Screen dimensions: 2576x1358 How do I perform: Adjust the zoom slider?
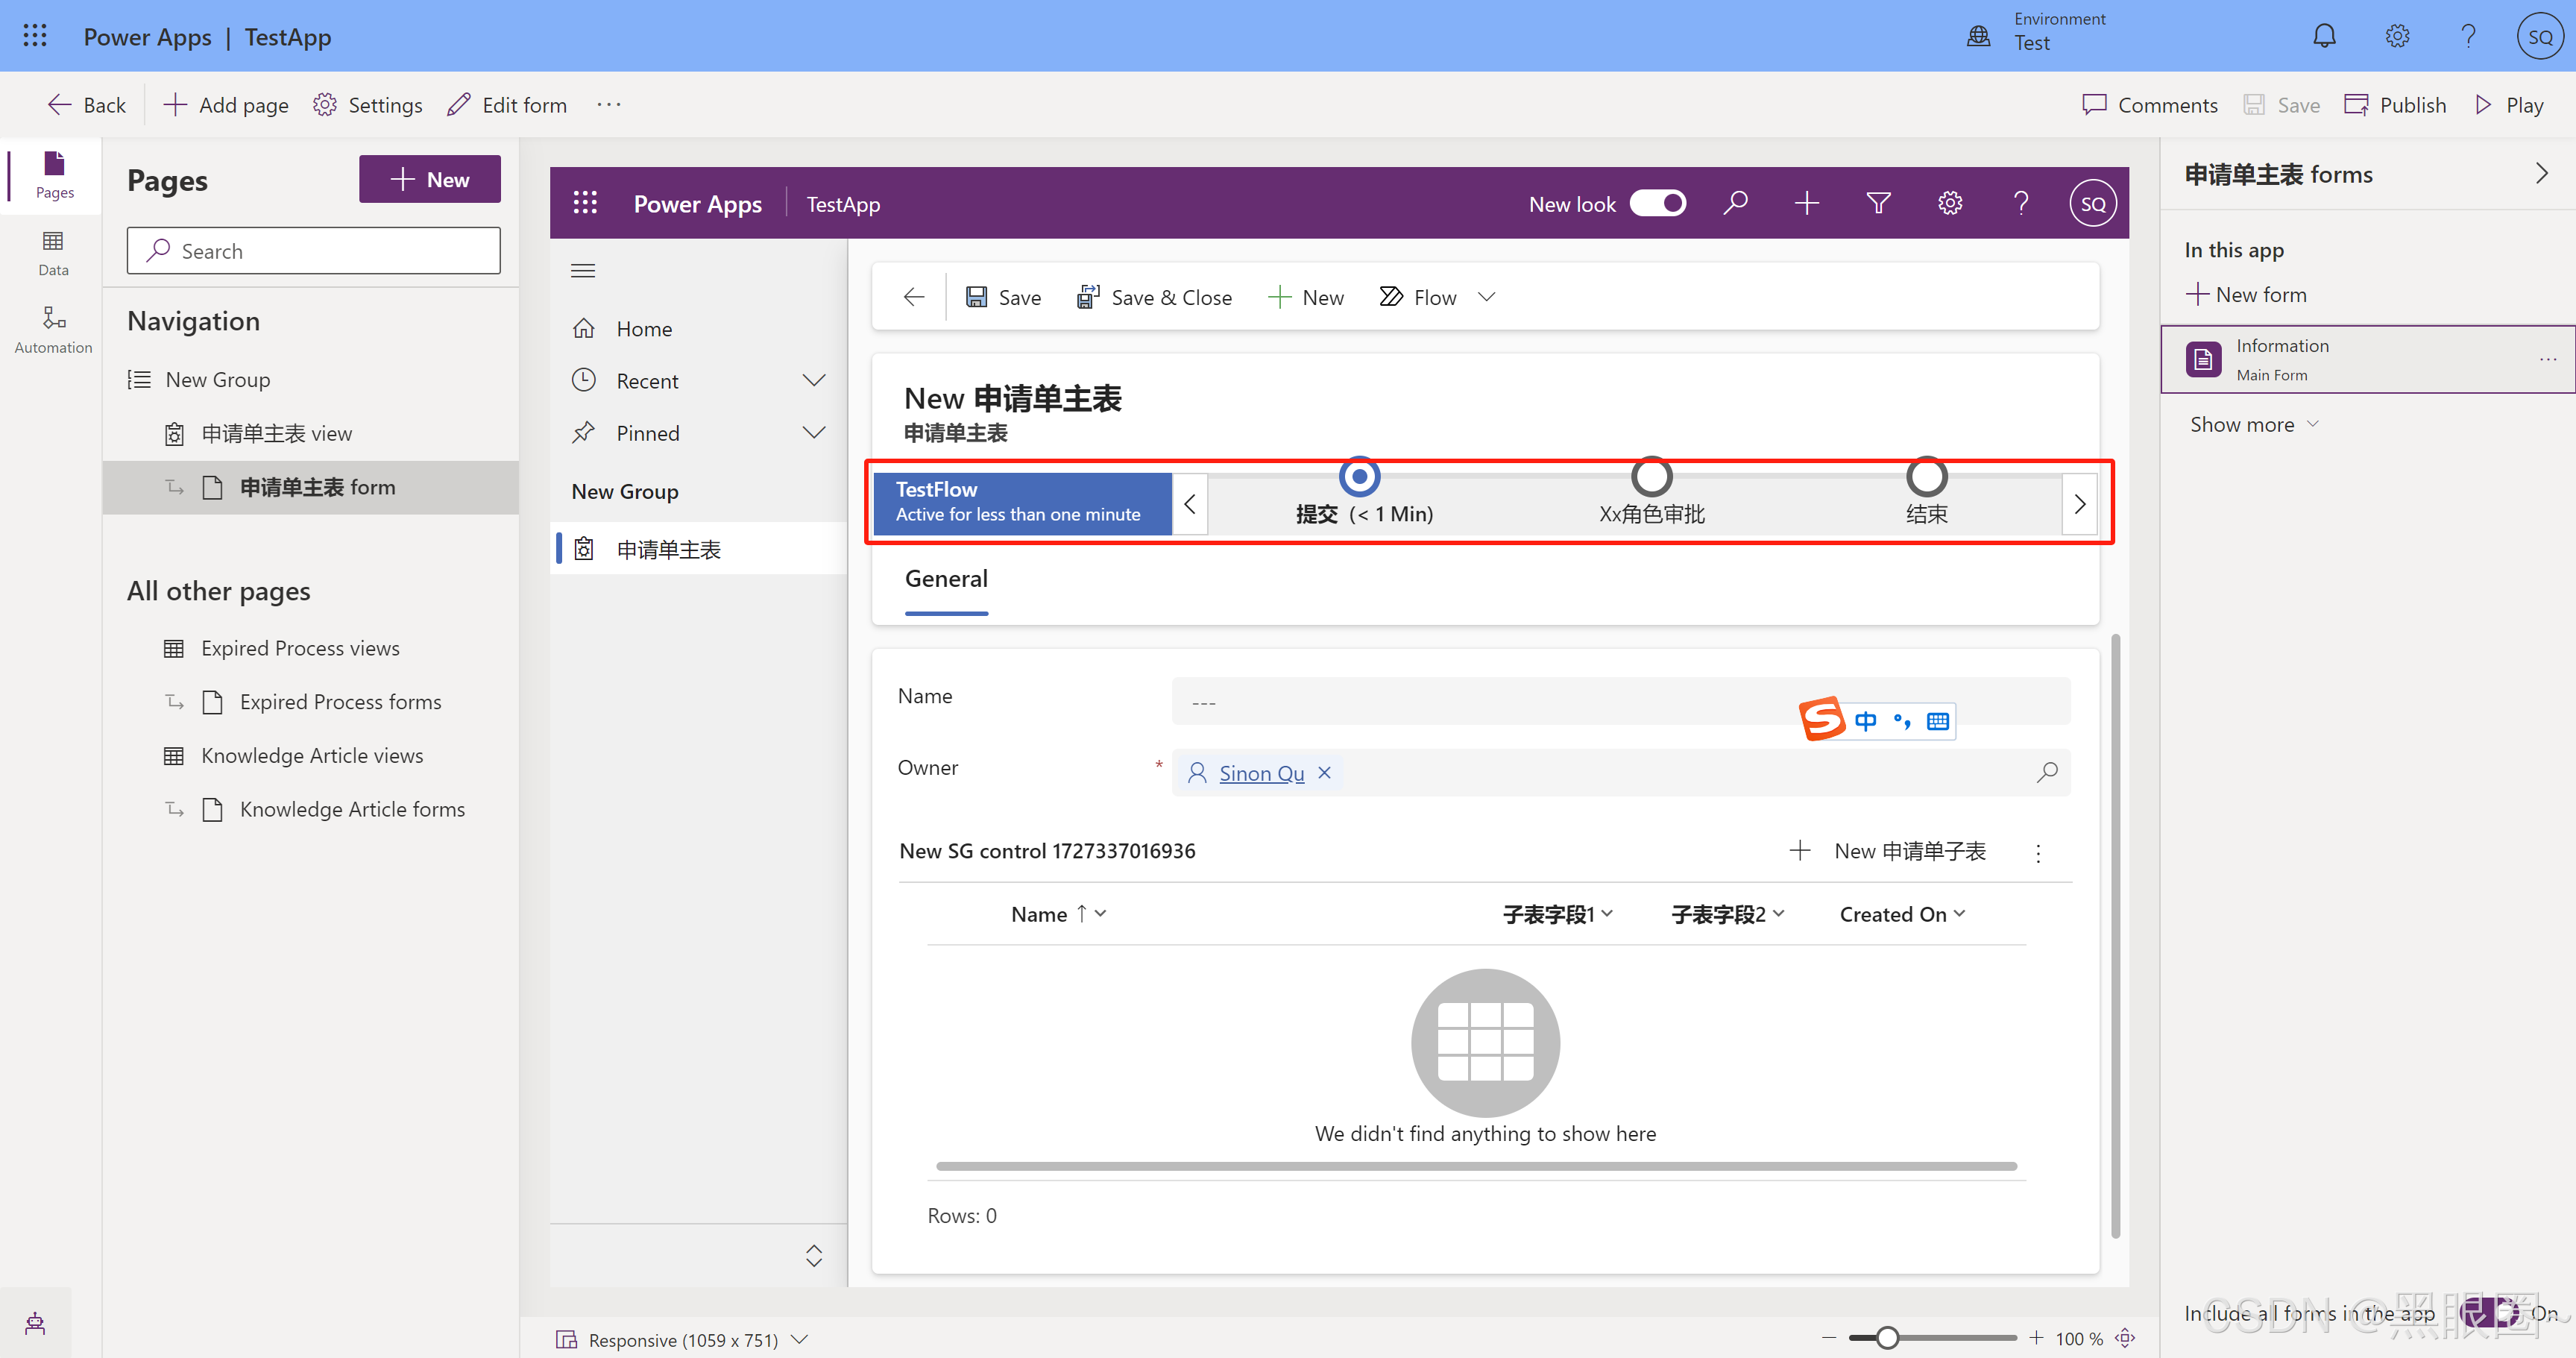[1886, 1337]
